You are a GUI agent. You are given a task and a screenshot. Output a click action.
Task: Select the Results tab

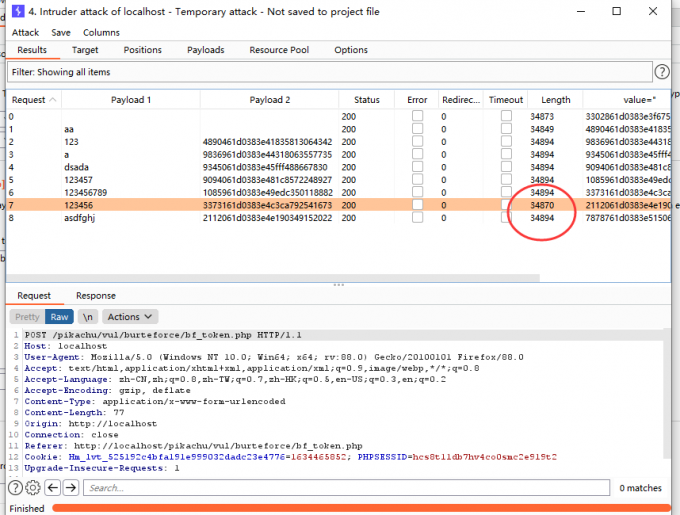coord(32,50)
